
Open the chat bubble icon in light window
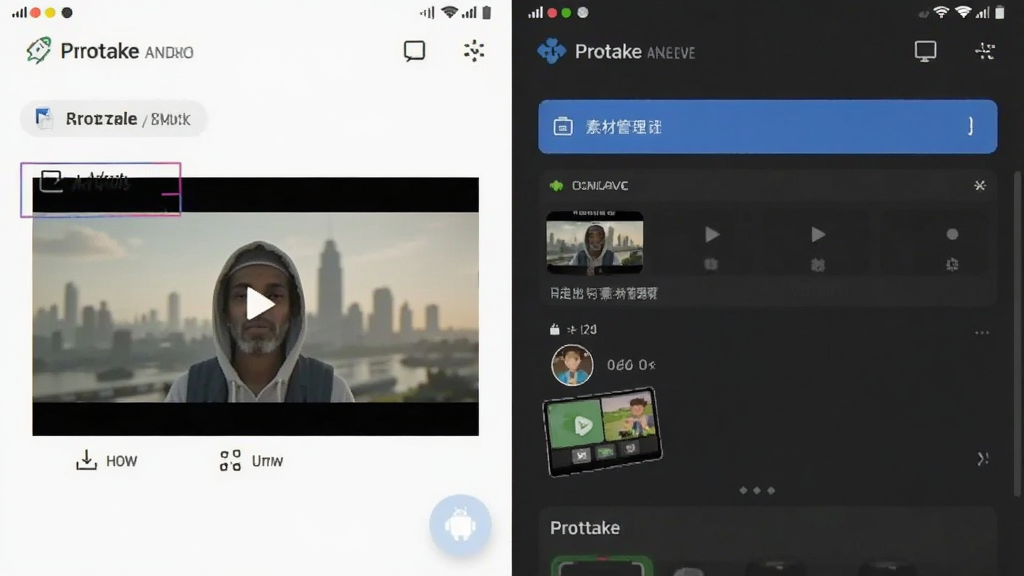[x=414, y=51]
